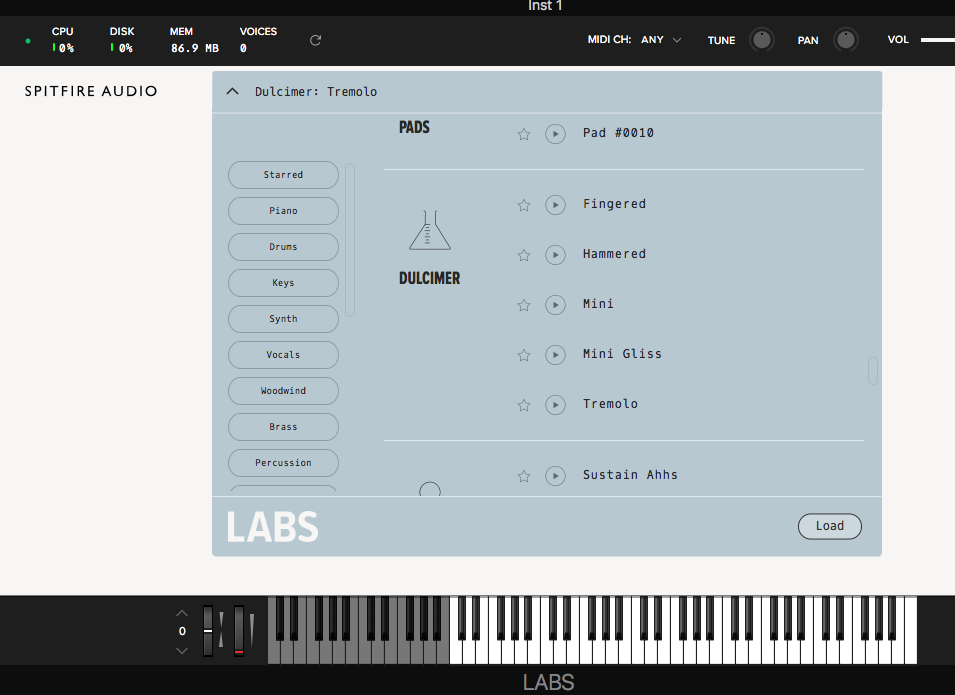Screen dimensions: 955x695
Task: Click the Dulcimer flask icon
Action: 429,230
